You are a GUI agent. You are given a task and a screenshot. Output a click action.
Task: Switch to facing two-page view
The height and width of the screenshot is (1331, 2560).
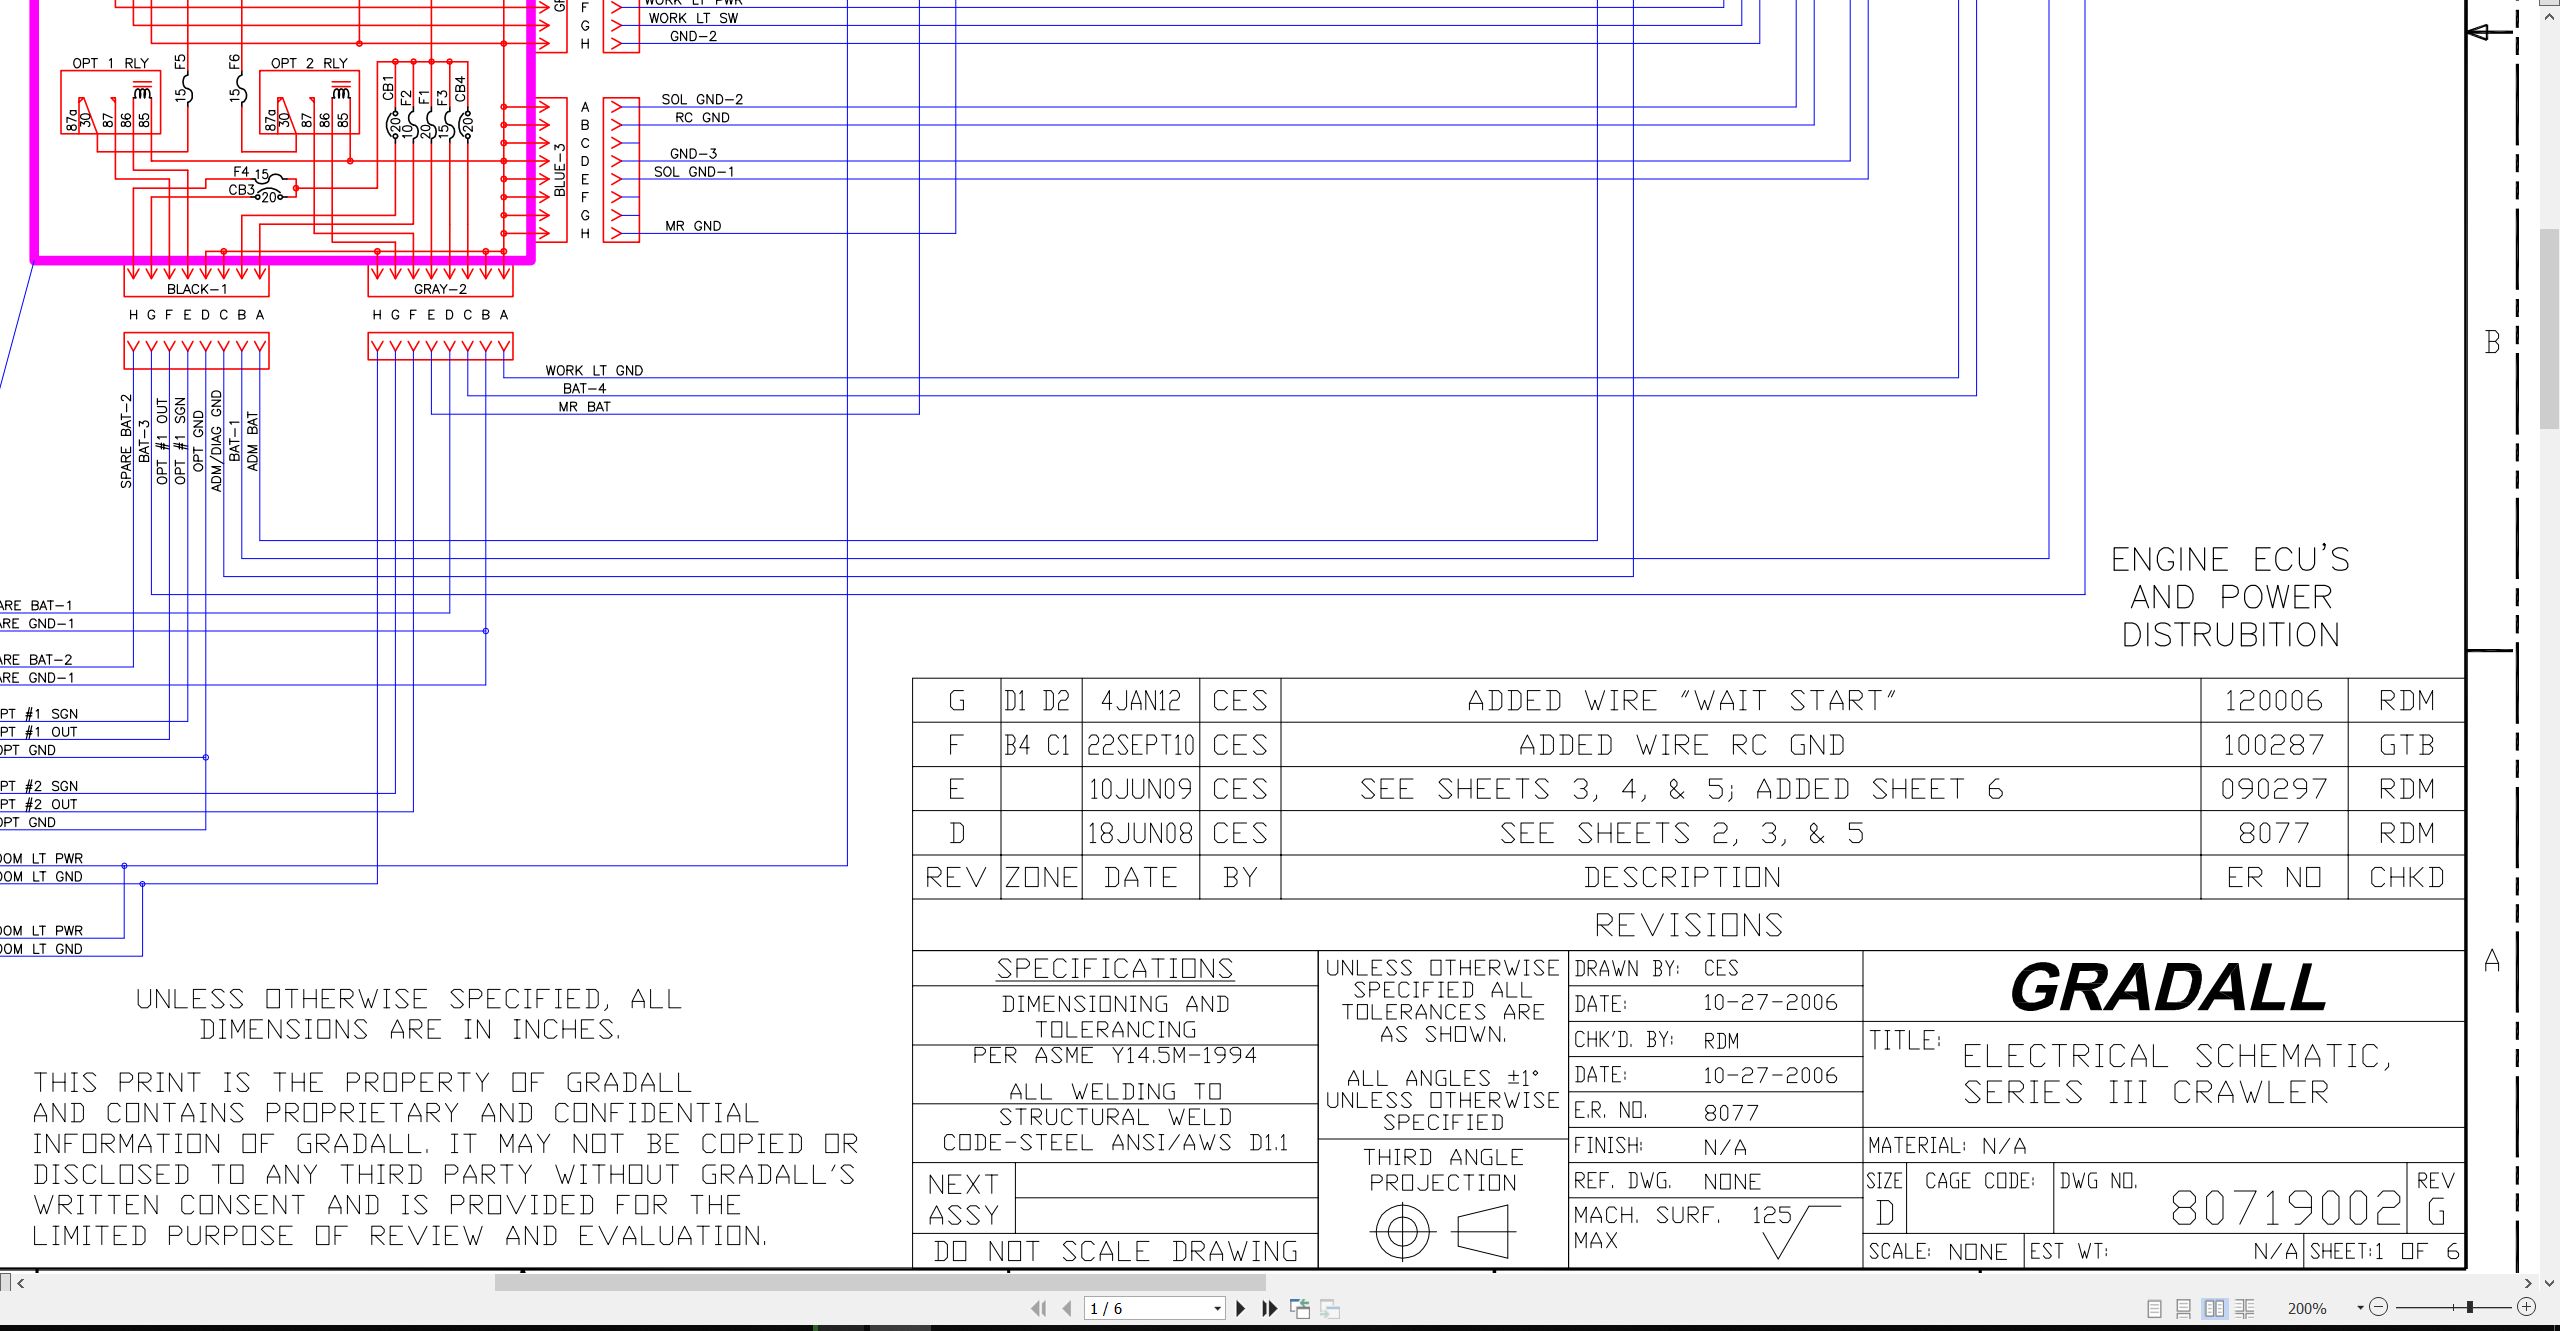[2214, 1308]
